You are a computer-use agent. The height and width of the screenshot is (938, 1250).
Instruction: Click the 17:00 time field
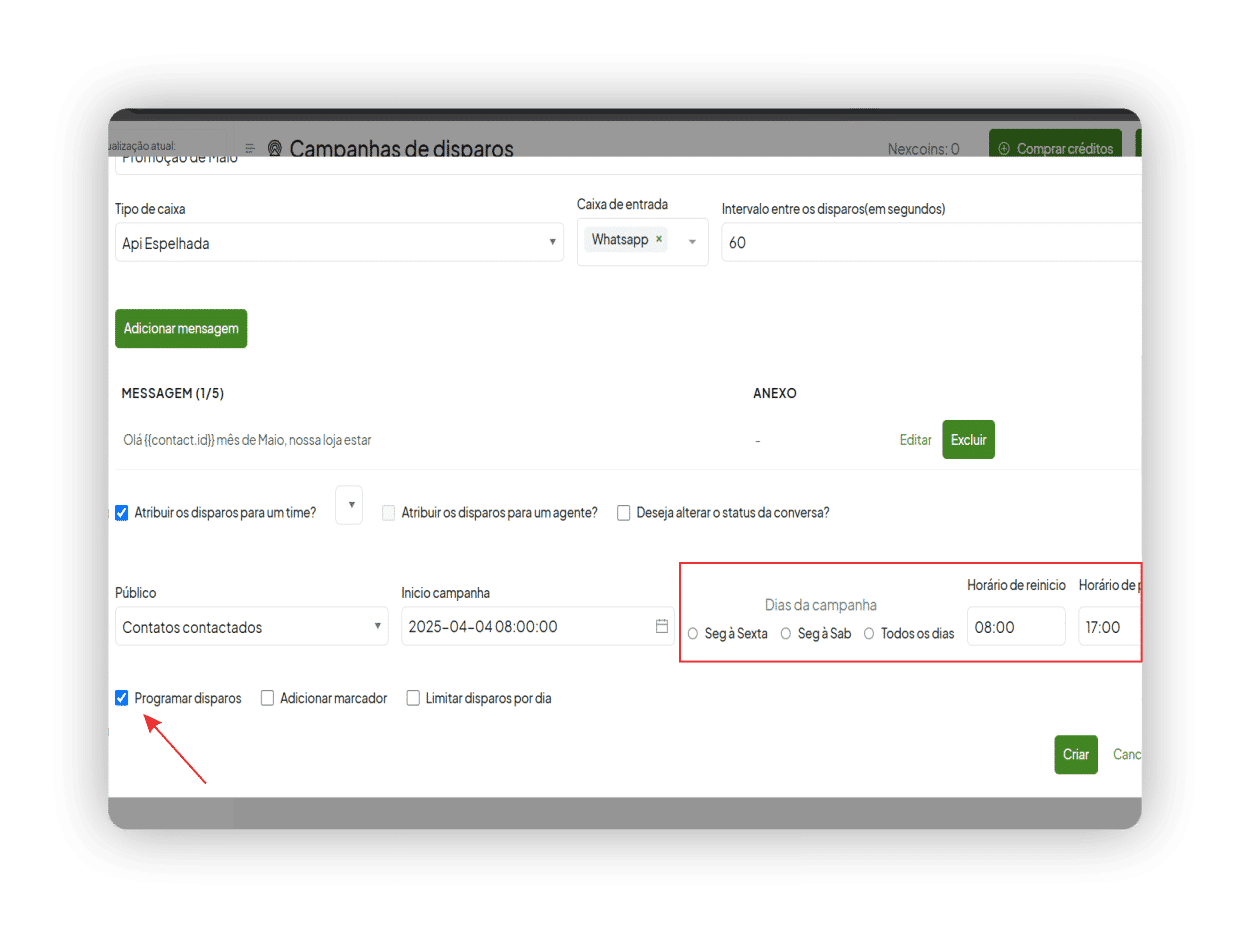tap(1109, 626)
